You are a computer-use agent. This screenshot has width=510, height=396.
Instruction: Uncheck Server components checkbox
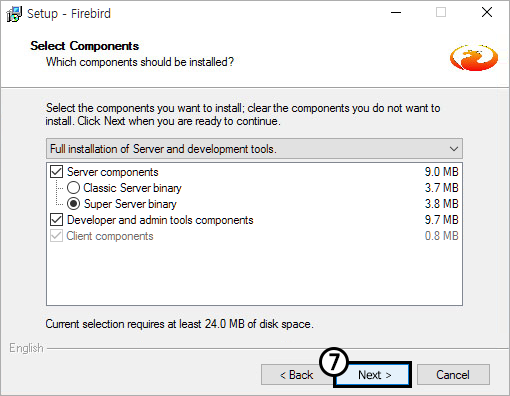click(x=56, y=172)
